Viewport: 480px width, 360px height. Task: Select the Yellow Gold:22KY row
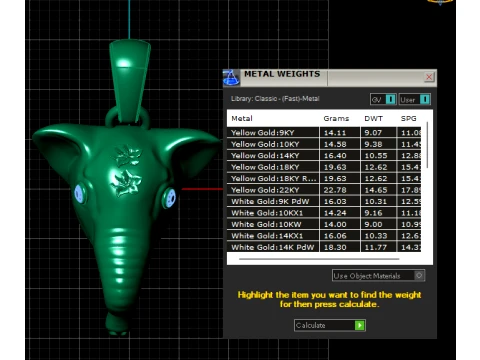pyautogui.click(x=324, y=190)
